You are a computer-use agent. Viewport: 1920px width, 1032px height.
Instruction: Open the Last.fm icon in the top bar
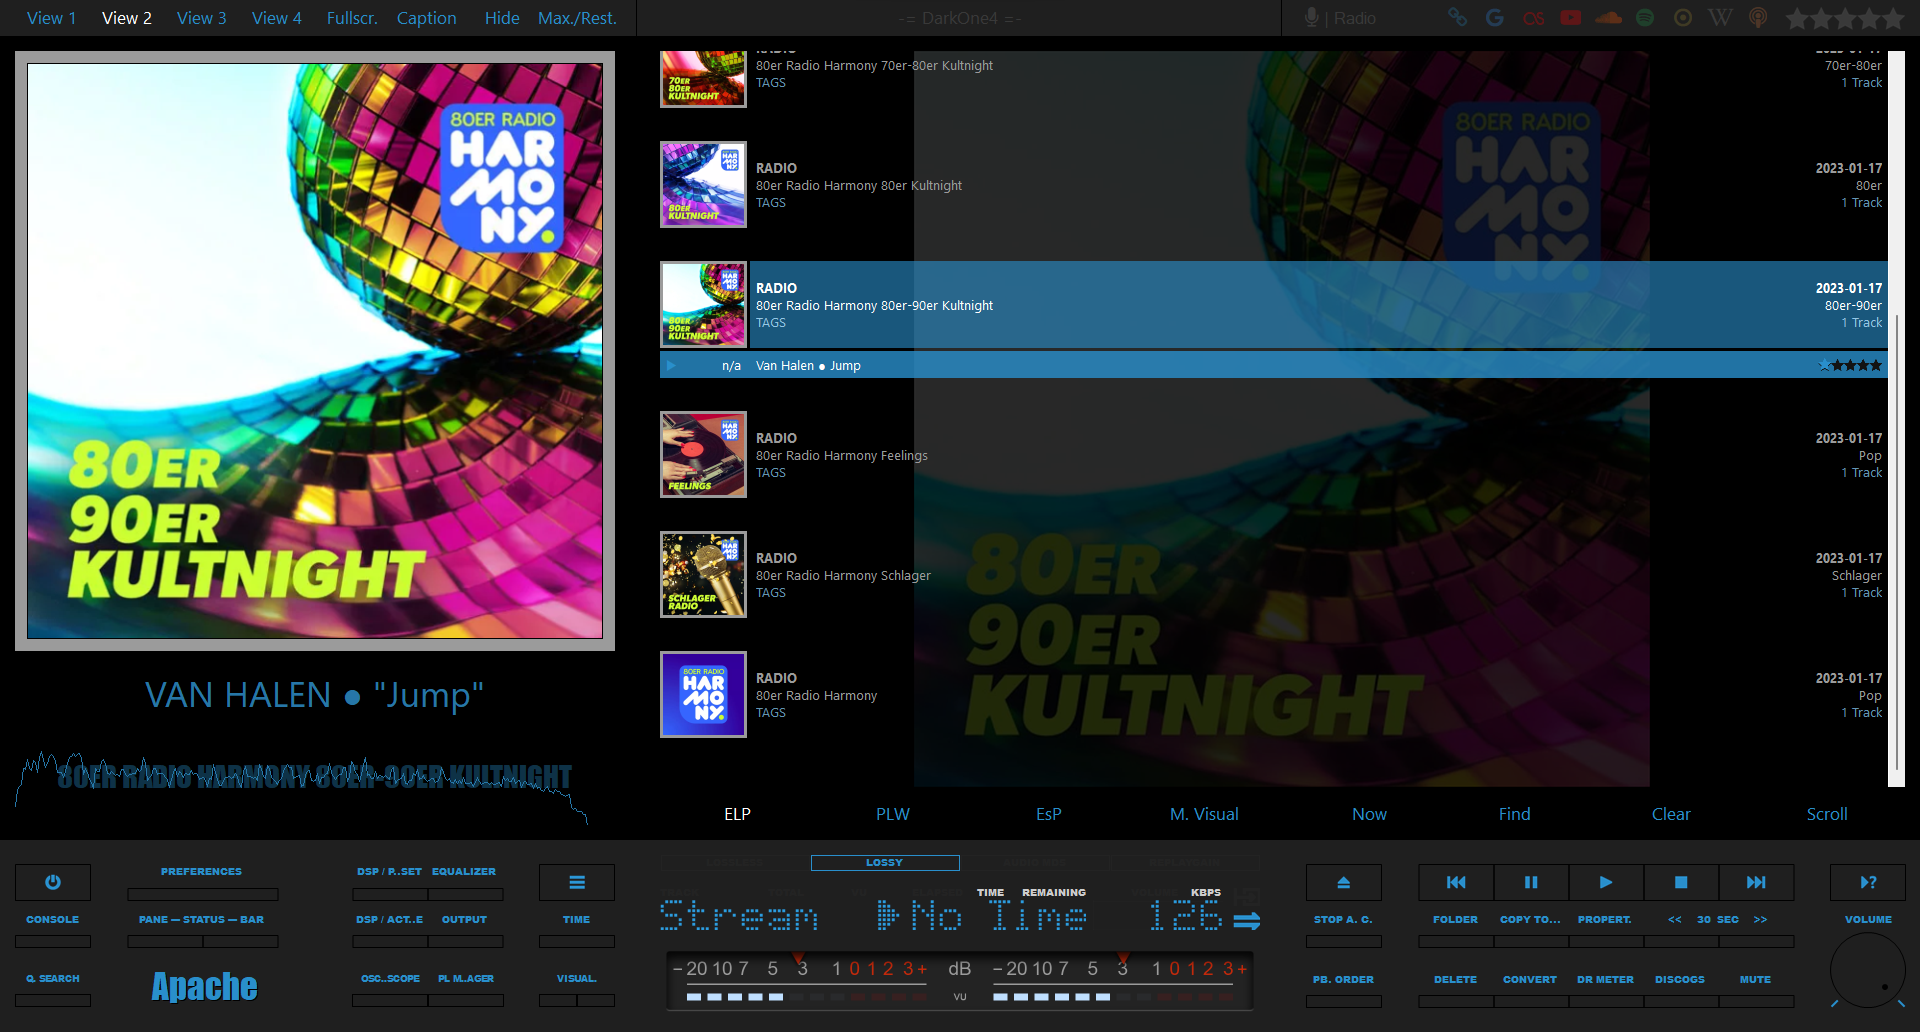coord(1533,18)
